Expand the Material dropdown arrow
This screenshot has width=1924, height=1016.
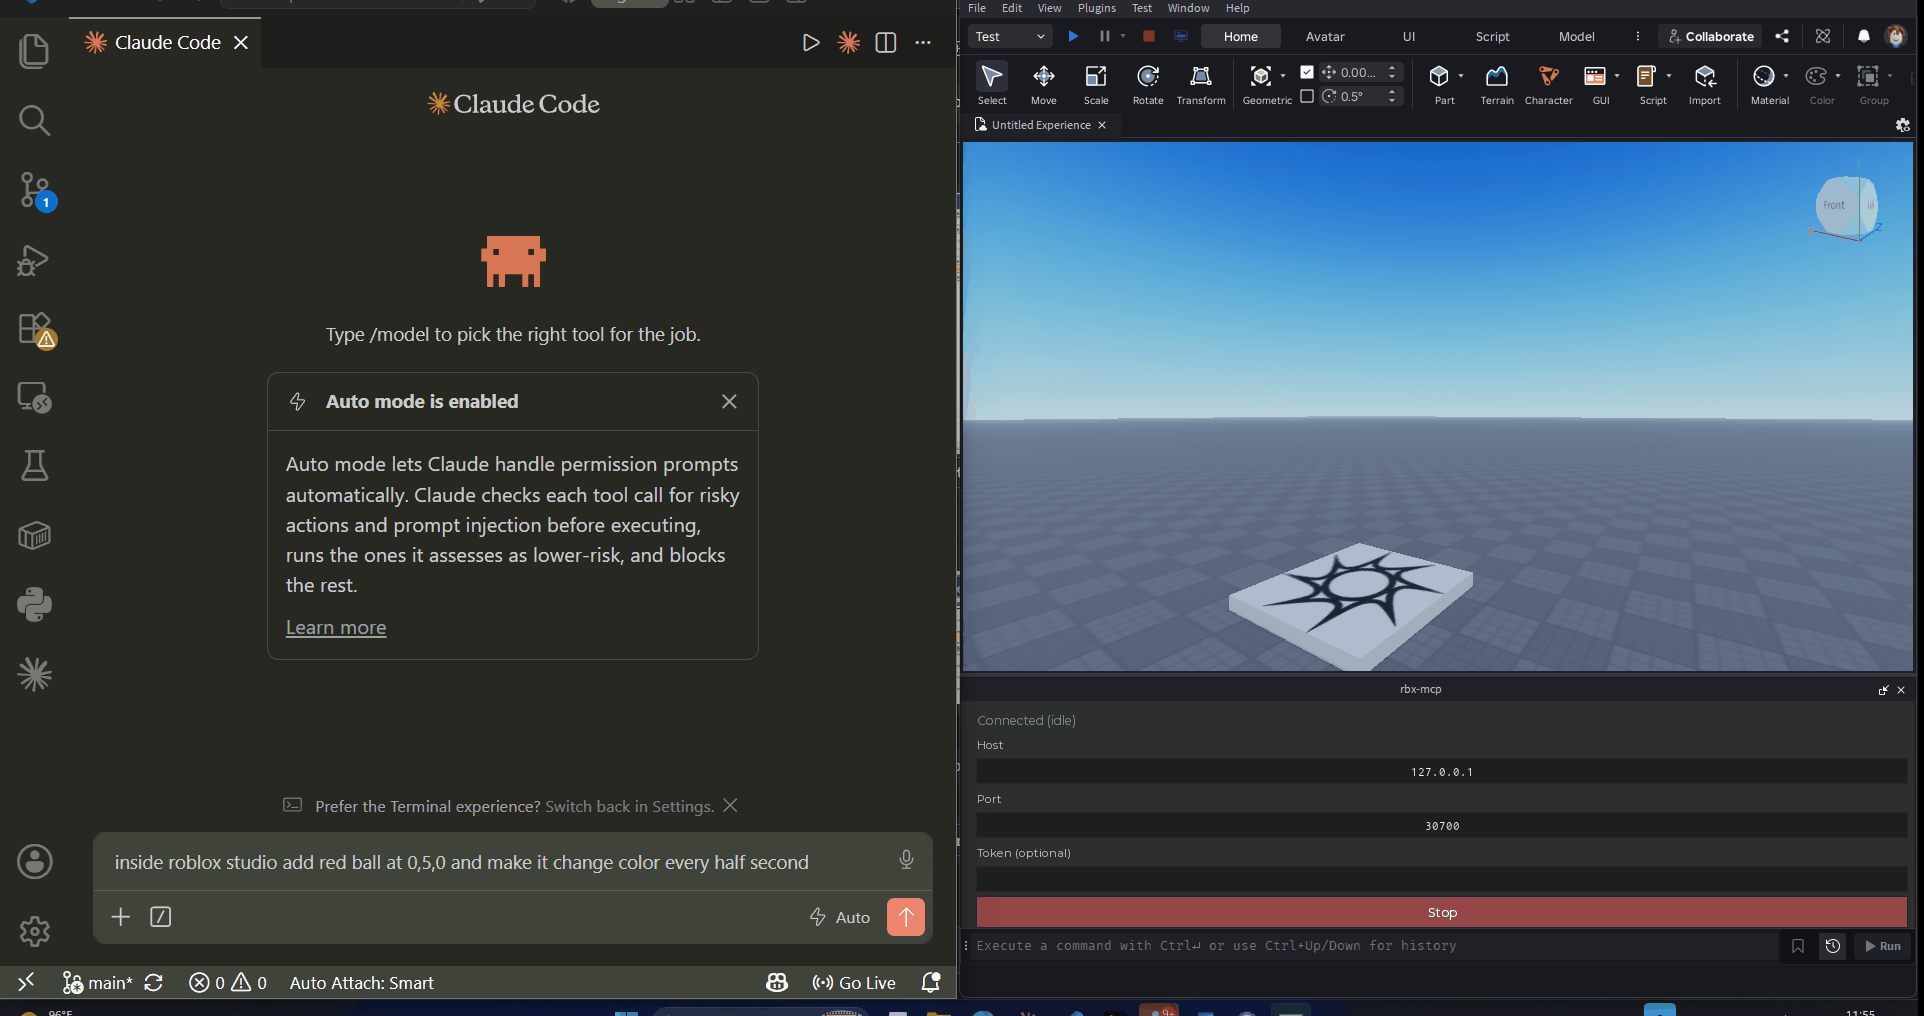1786,76
